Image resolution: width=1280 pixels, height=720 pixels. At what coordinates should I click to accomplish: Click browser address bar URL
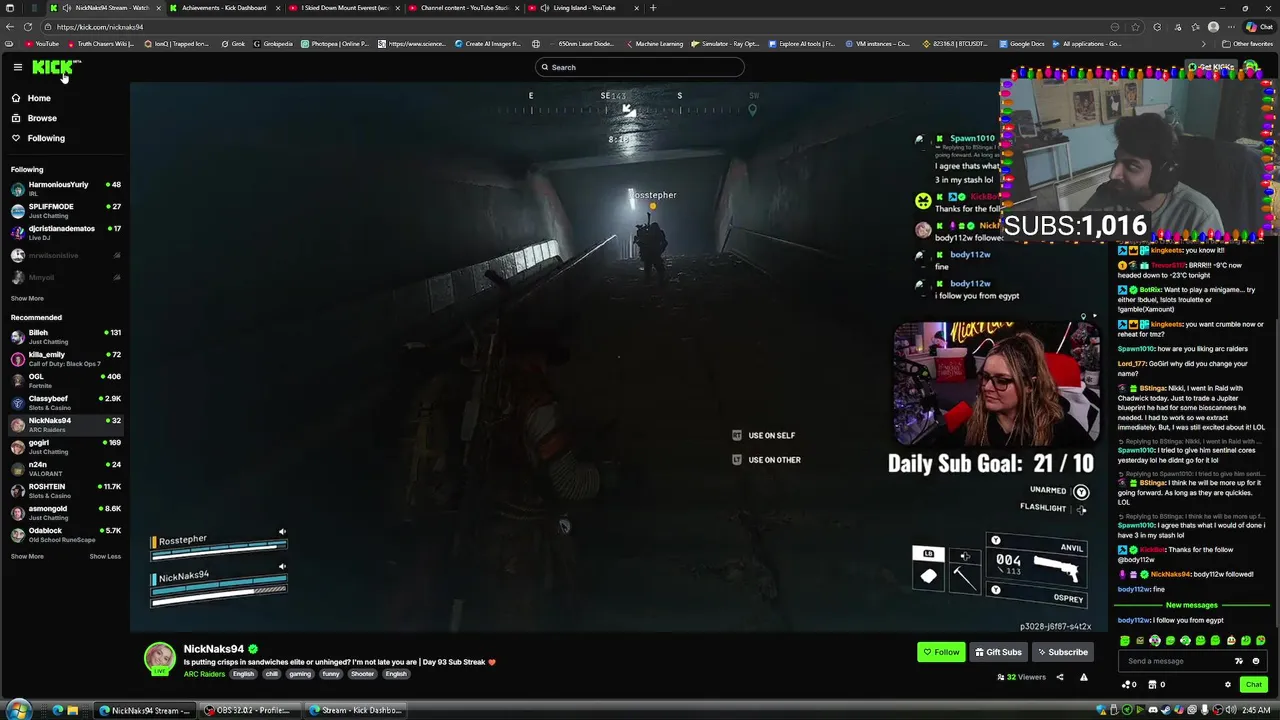pos(100,27)
